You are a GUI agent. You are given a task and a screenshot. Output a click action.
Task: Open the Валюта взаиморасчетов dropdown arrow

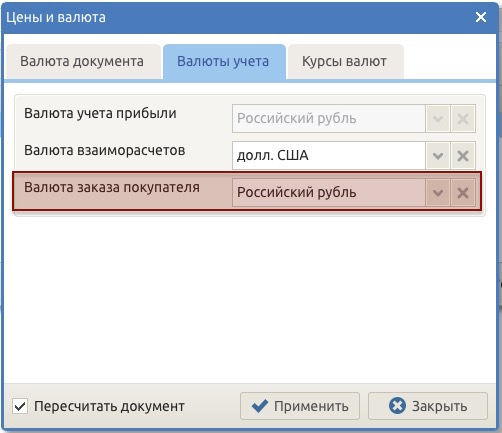438,156
